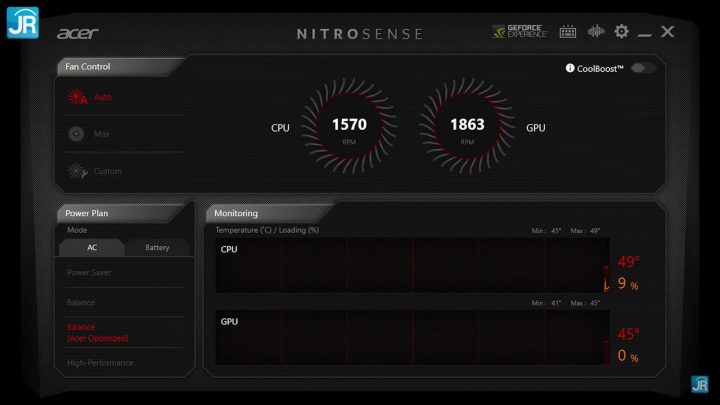The height and width of the screenshot is (405, 720).
Task: Click the Monitoring panel header
Action: 269,213
